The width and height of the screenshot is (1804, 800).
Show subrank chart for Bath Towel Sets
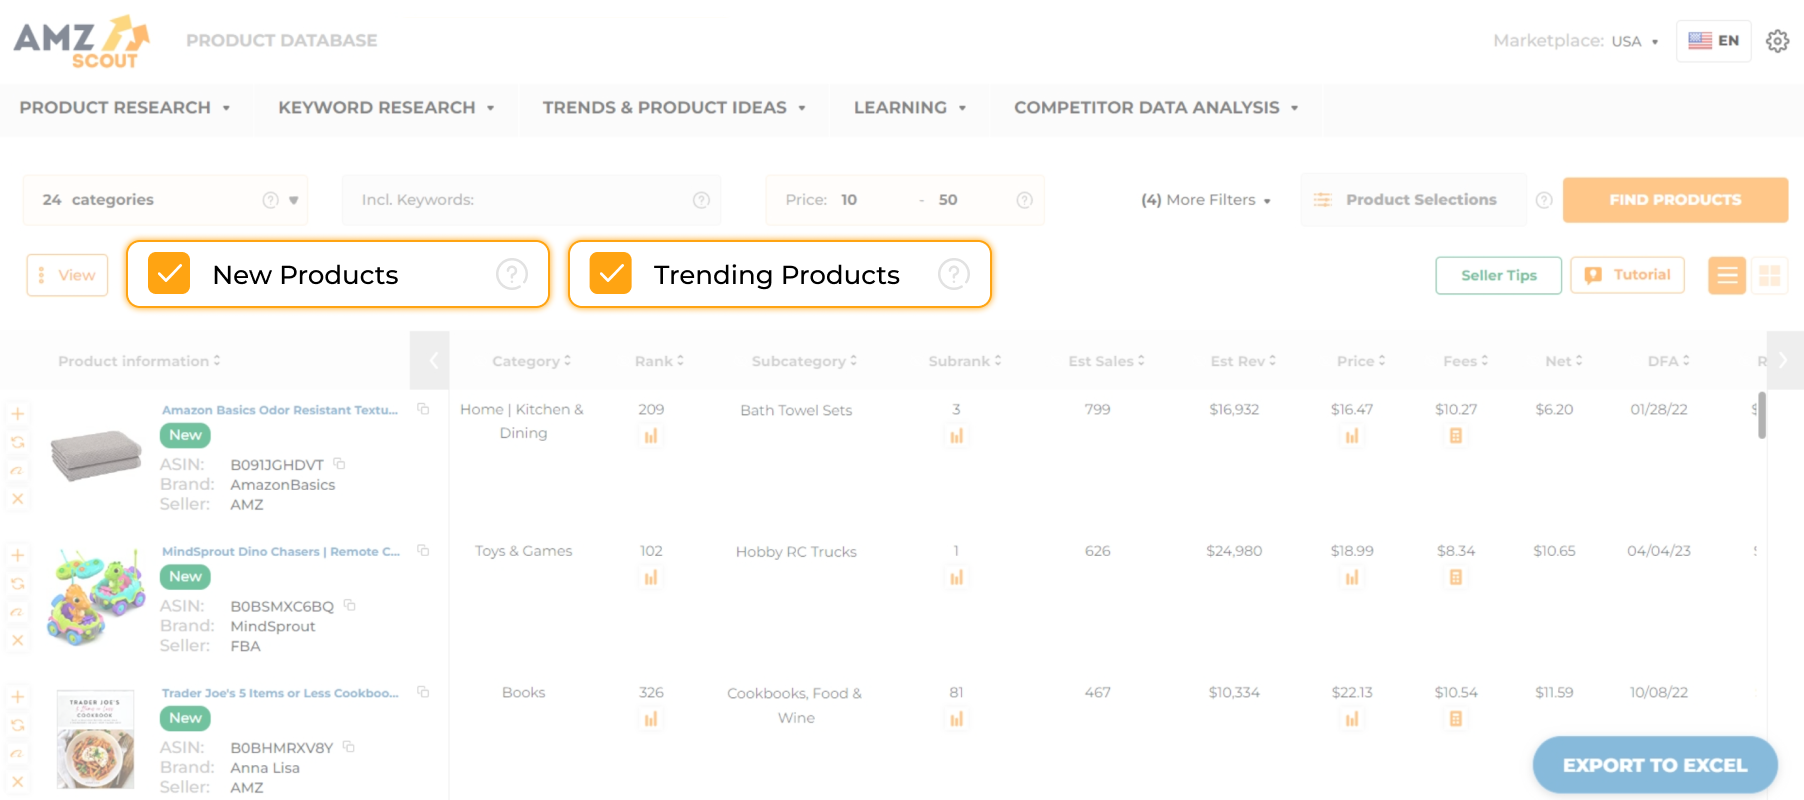[x=956, y=436]
